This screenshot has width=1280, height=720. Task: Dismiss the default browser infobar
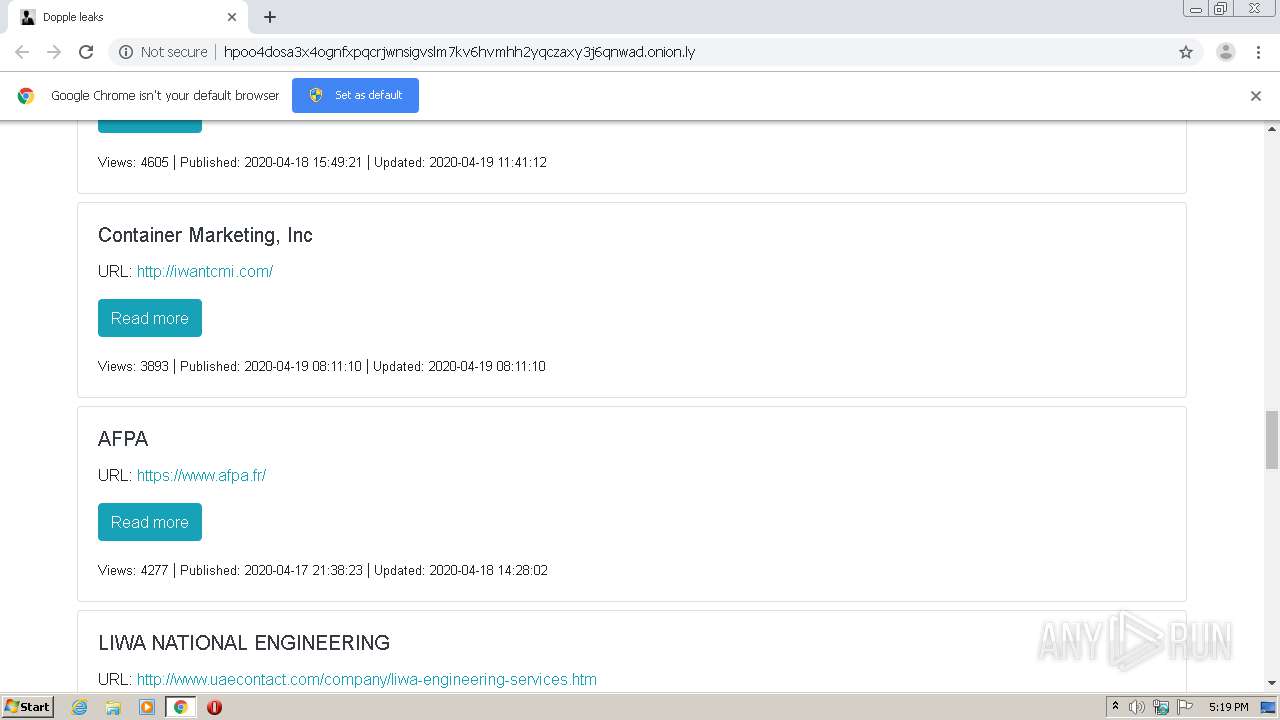point(1256,96)
